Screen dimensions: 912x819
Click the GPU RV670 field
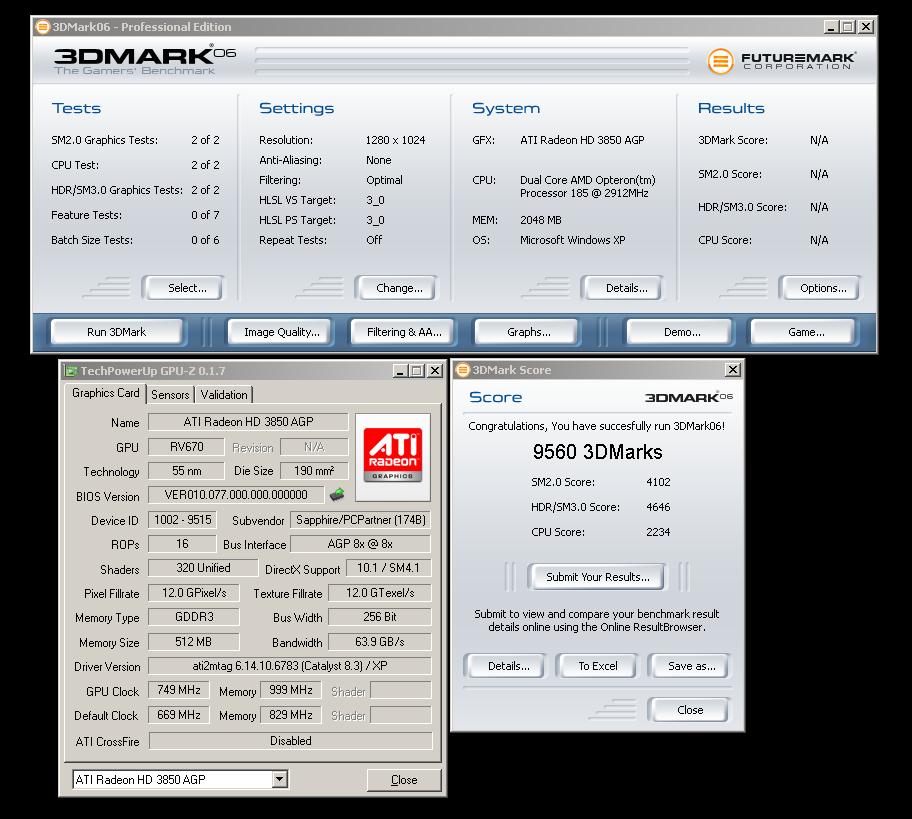(186, 447)
